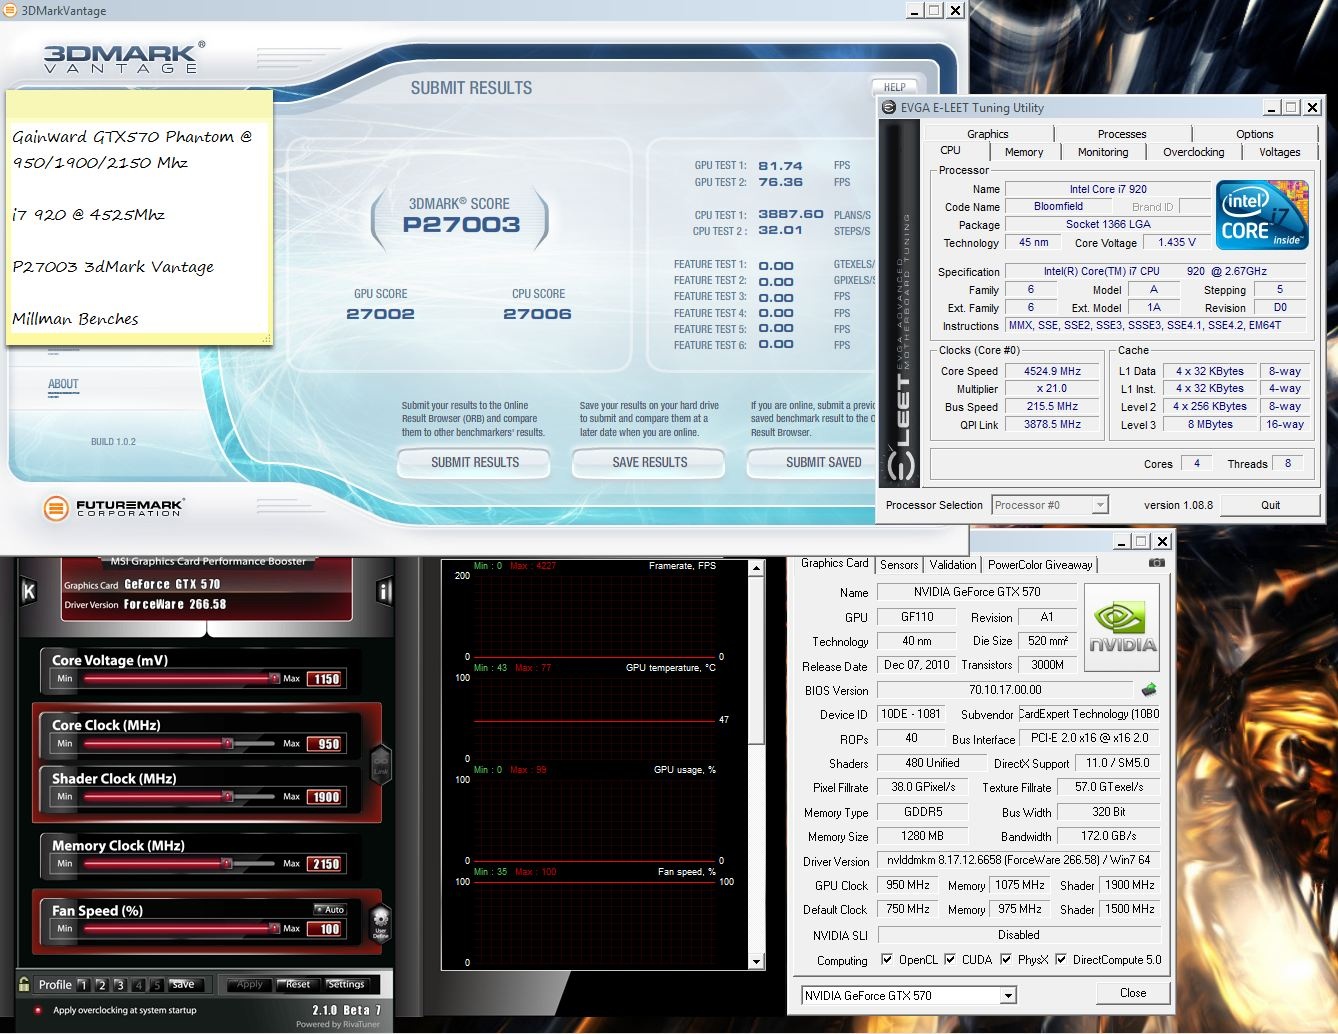This screenshot has width=1338, height=1034.
Task: Select profile slot 4 in Afterburner
Action: [139, 985]
